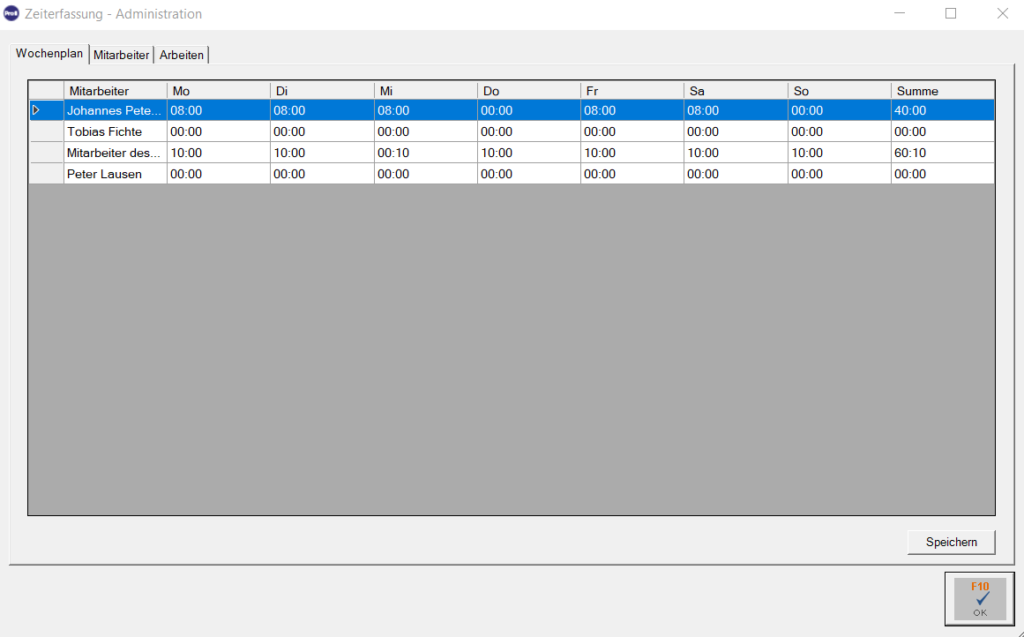The image size is (1024, 637).
Task: Click Tobias Fichte's Friday cell
Action: [632, 131]
